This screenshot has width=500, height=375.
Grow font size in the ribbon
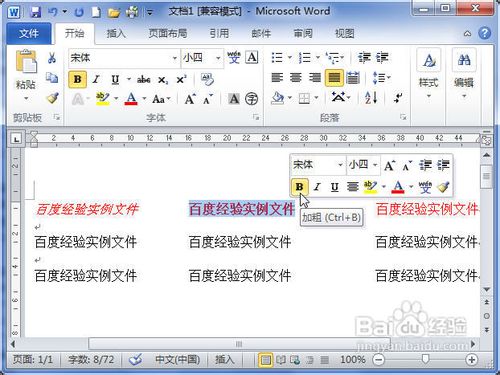190,99
